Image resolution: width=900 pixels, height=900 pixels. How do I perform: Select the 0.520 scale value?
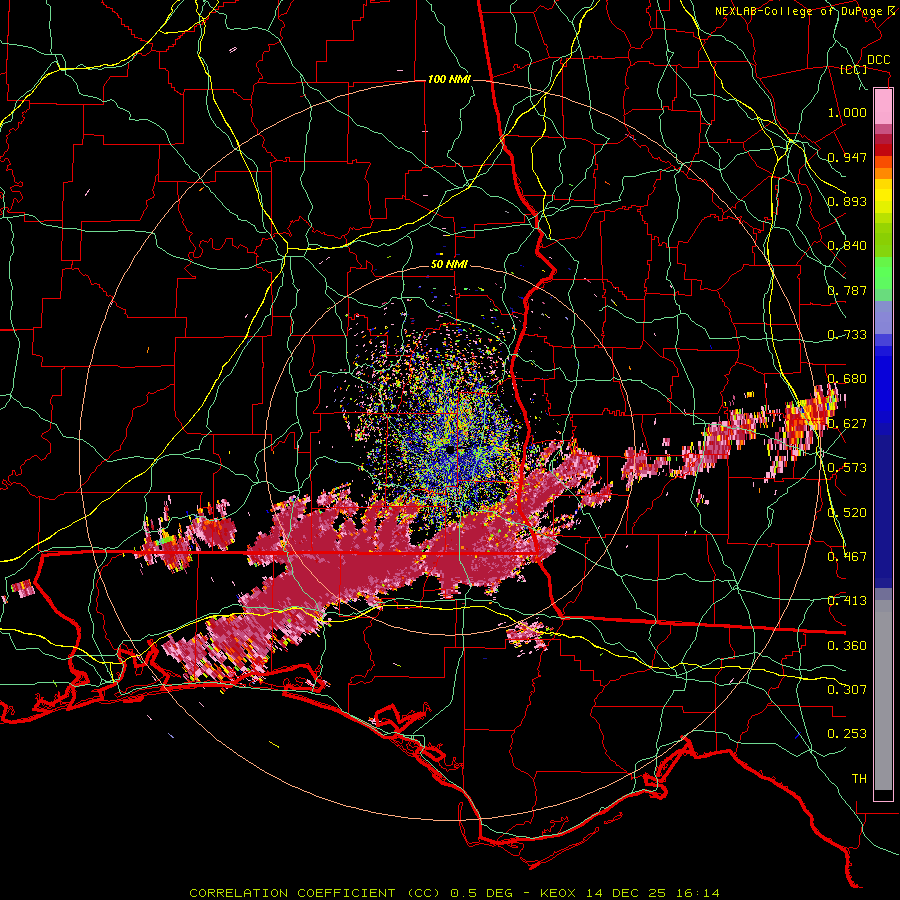tap(847, 513)
